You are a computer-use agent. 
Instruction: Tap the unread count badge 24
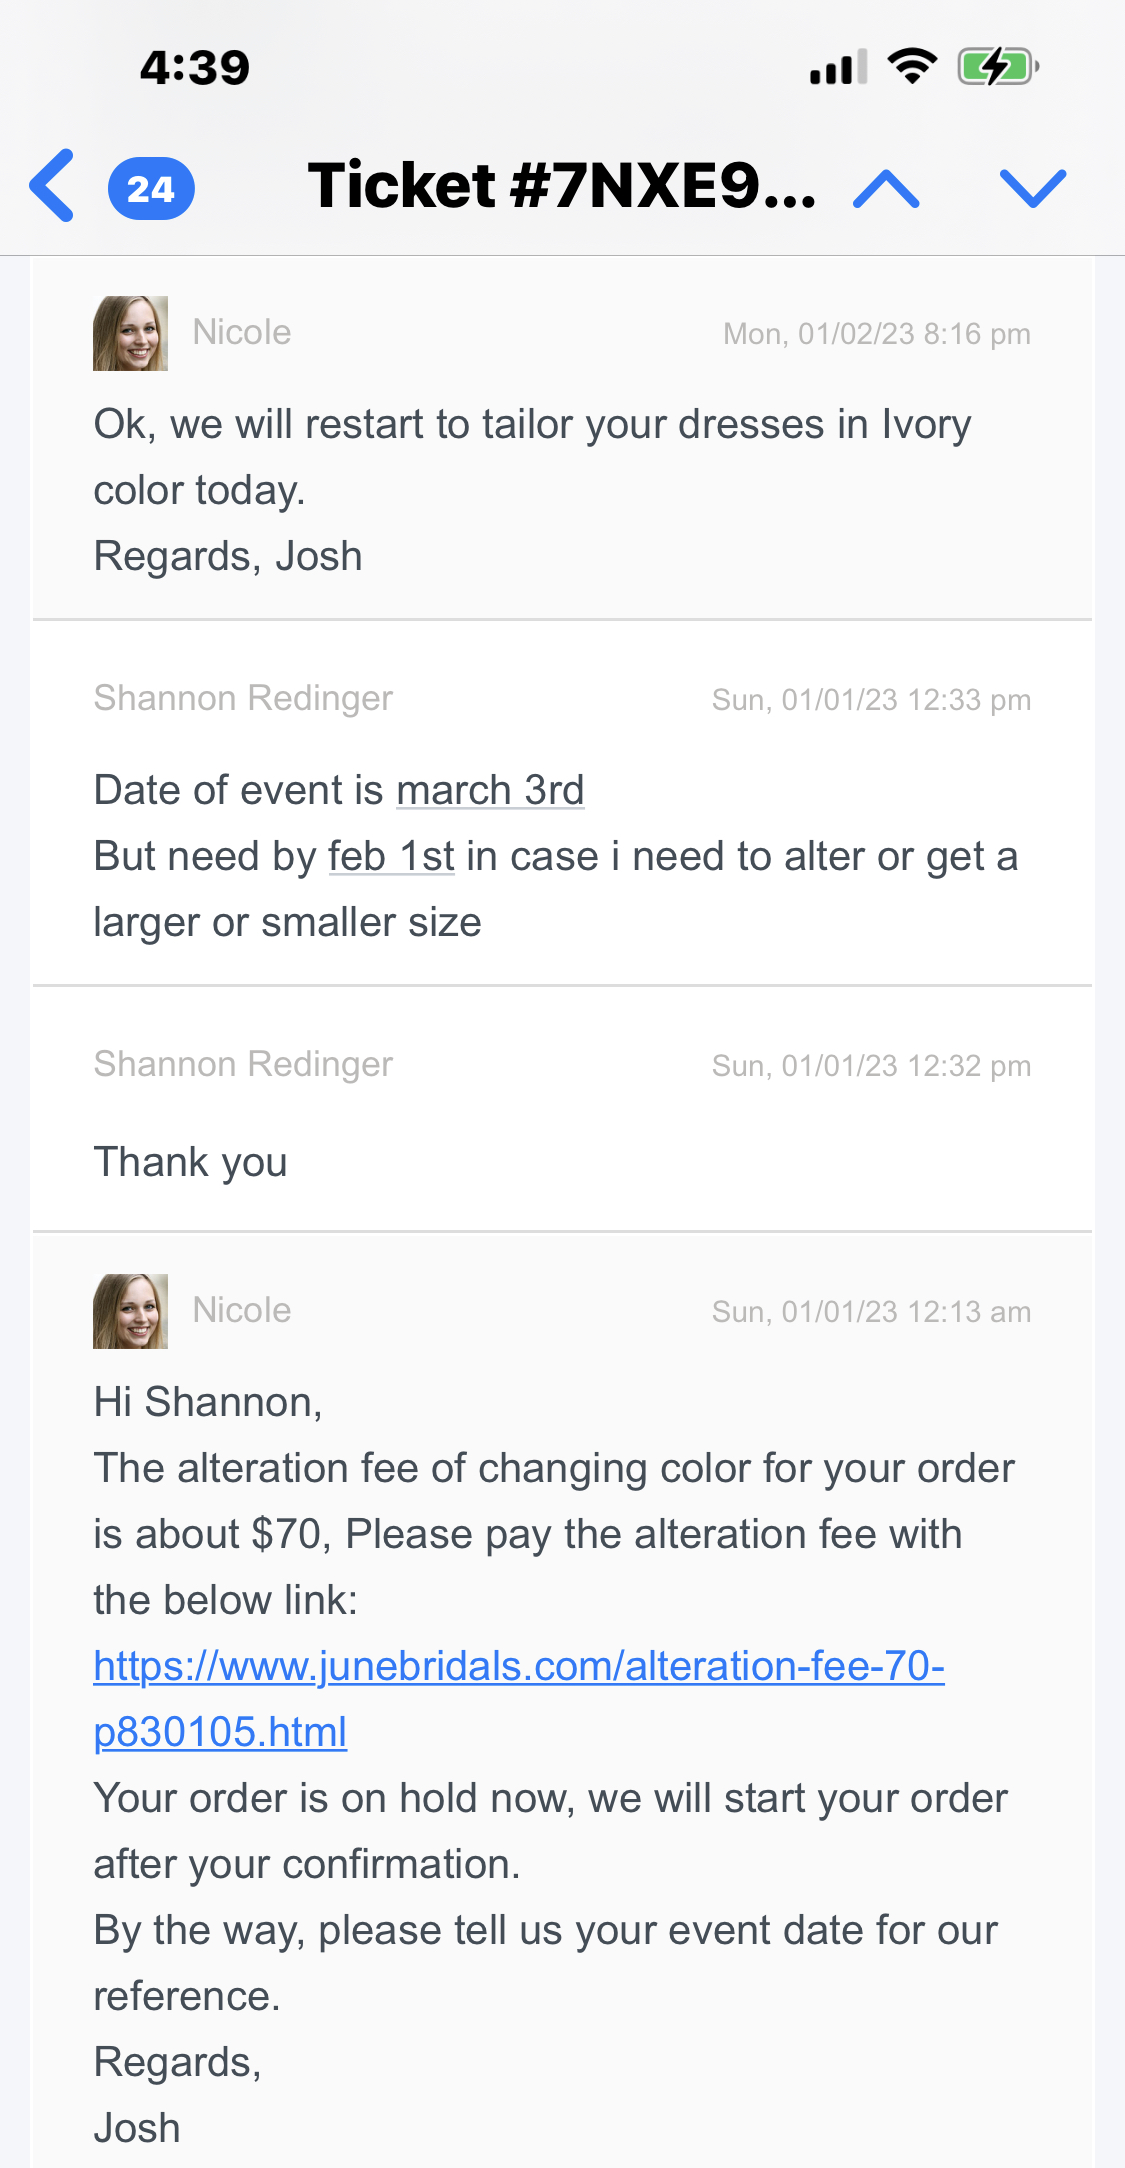[x=151, y=188]
